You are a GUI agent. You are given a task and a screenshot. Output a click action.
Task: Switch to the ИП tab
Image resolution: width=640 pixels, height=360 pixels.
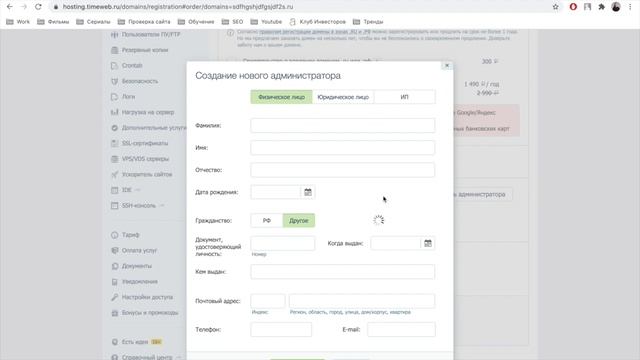(x=404, y=97)
